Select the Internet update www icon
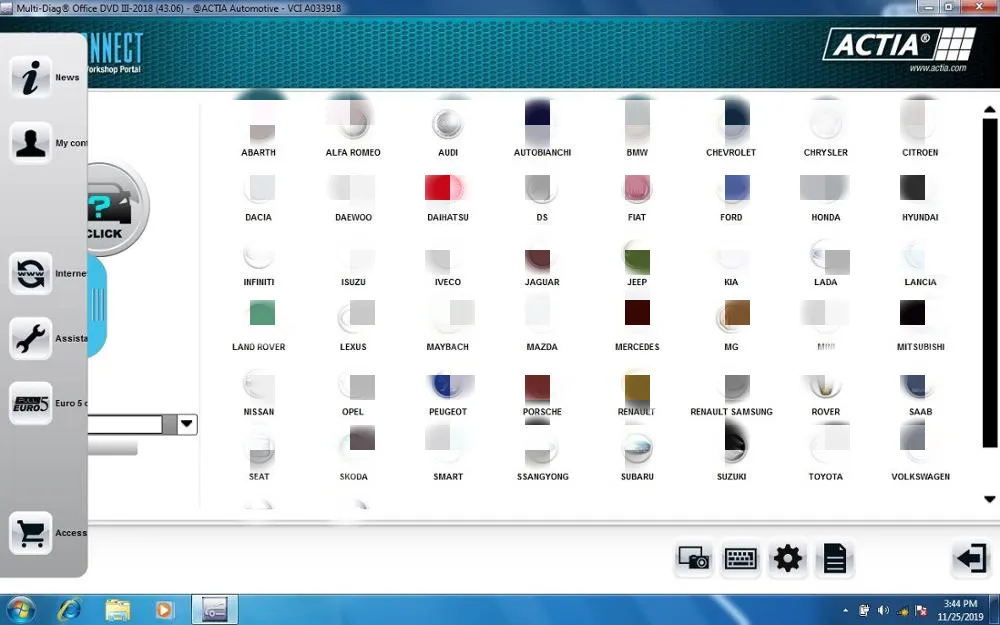Image resolution: width=1000 pixels, height=625 pixels. click(x=30, y=274)
